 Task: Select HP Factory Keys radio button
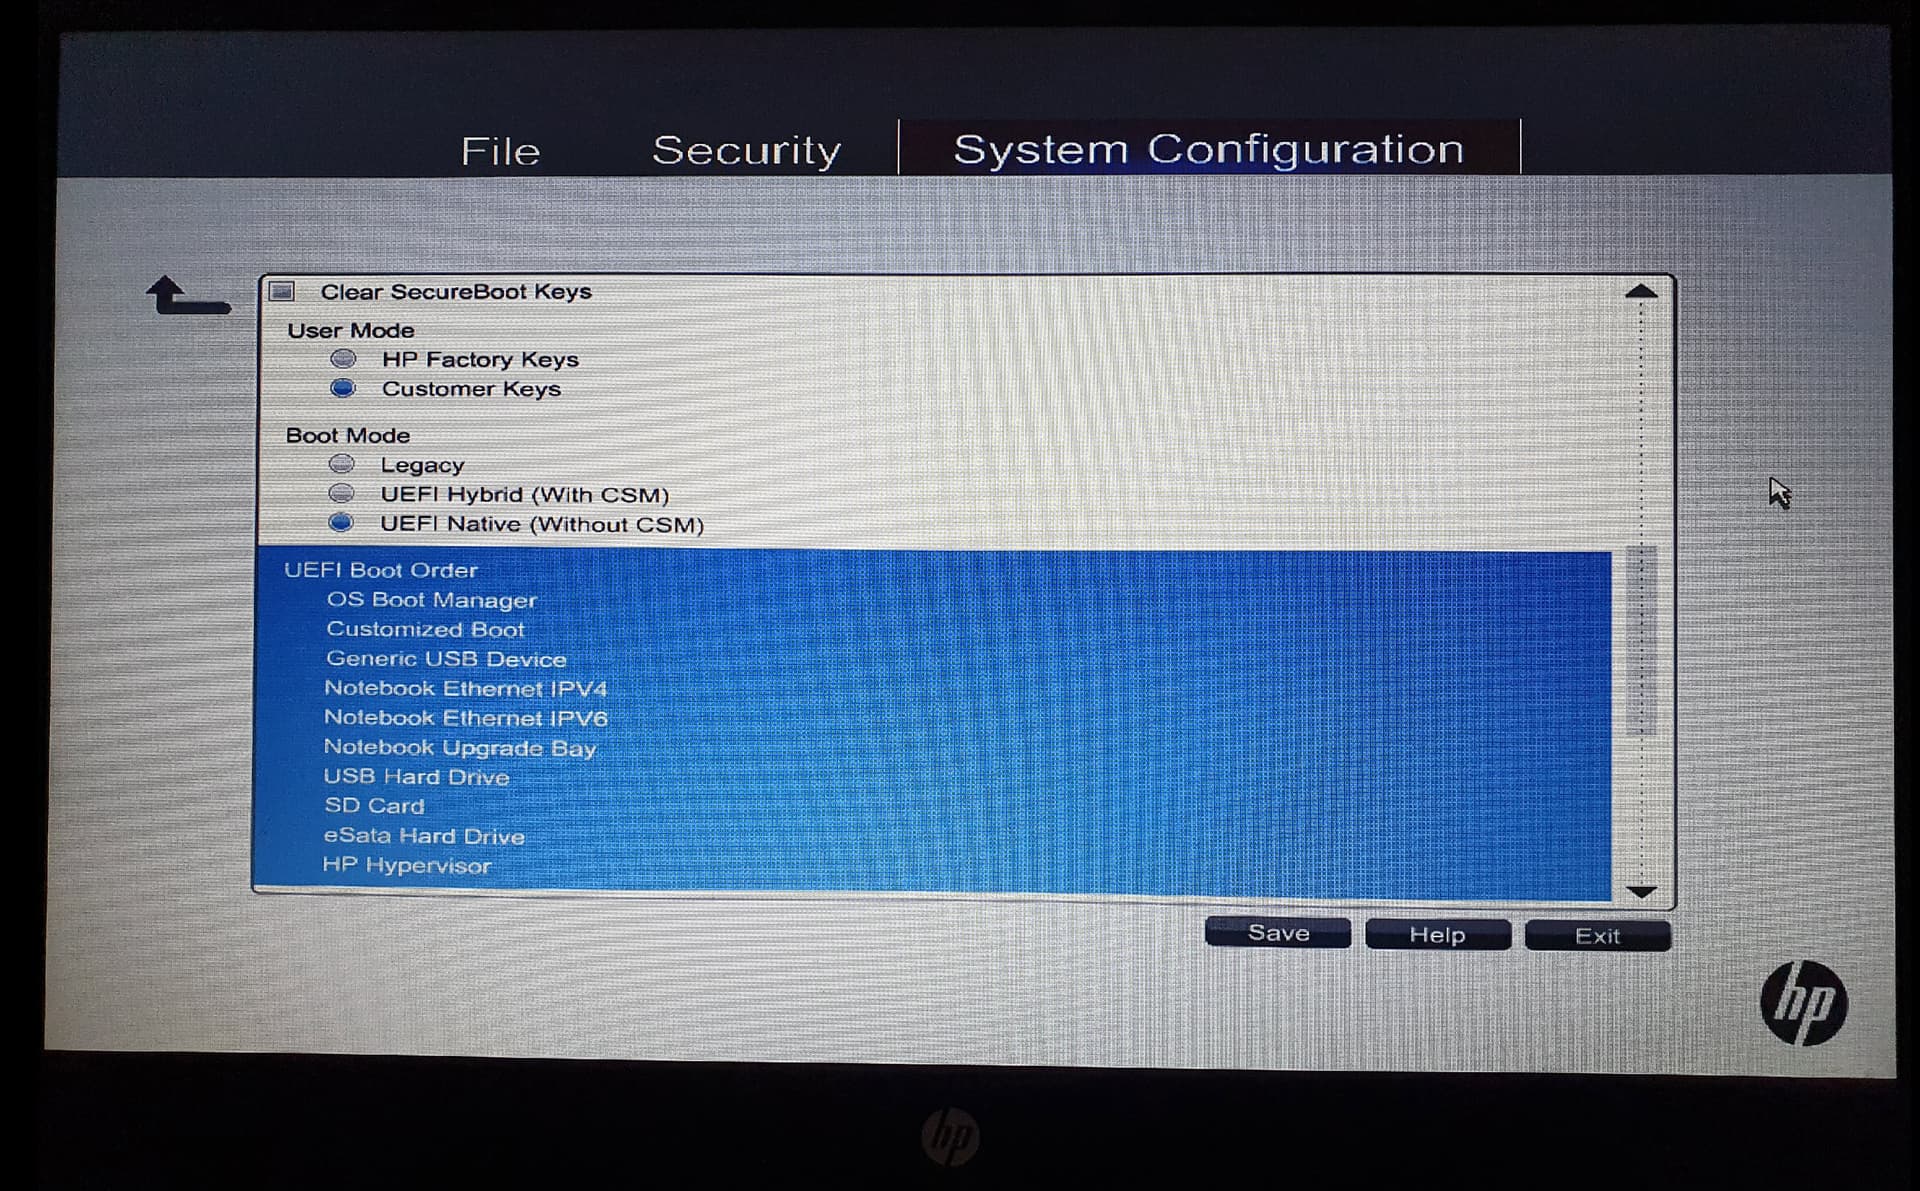[343, 359]
